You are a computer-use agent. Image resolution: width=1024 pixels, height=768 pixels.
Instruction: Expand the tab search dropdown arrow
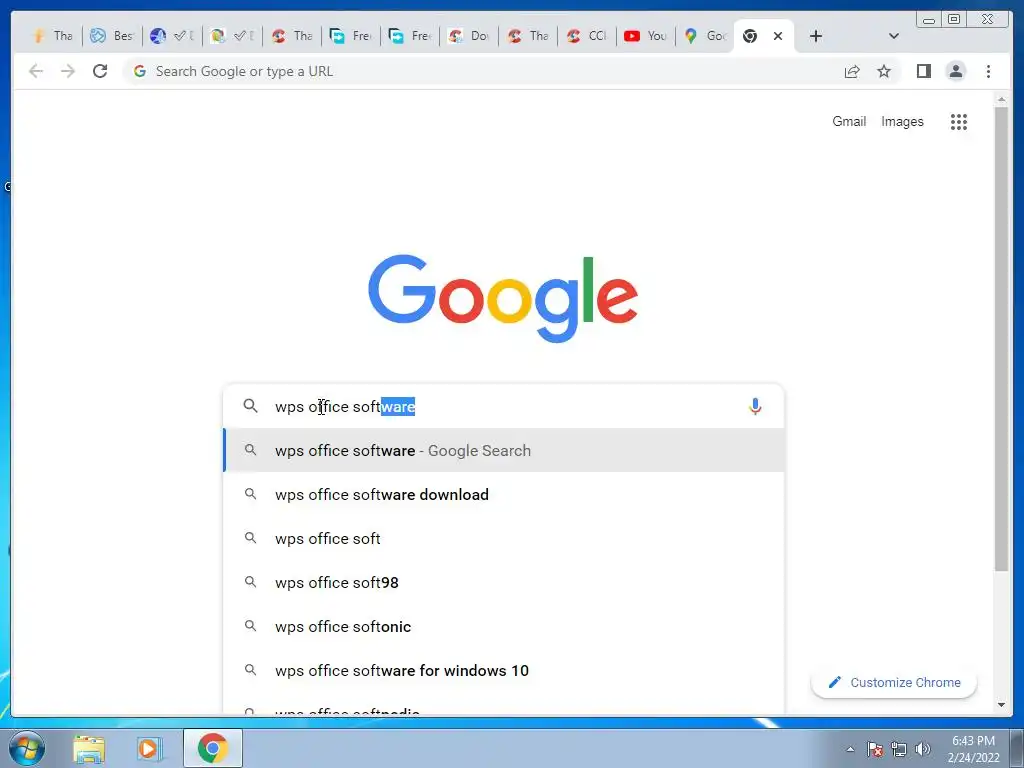pyautogui.click(x=893, y=36)
